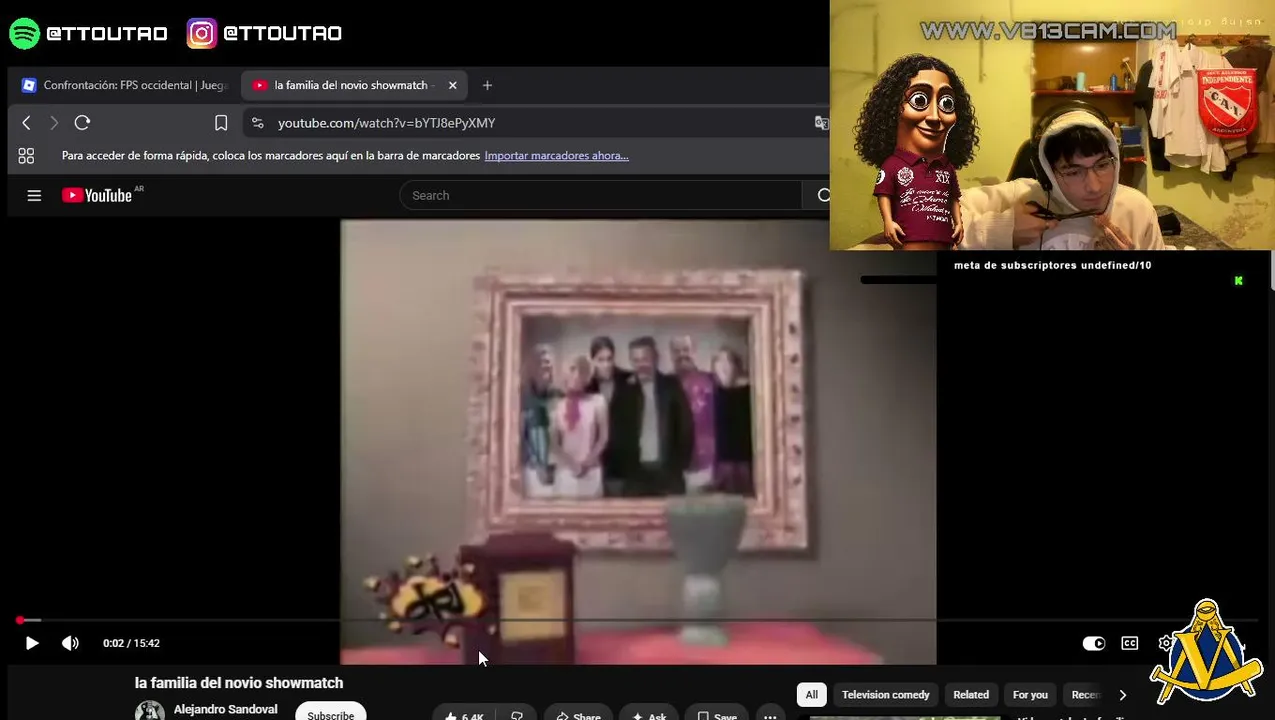Open the apps grid icon on bookmarks bar
This screenshot has width=1275, height=720.
pos(26,156)
